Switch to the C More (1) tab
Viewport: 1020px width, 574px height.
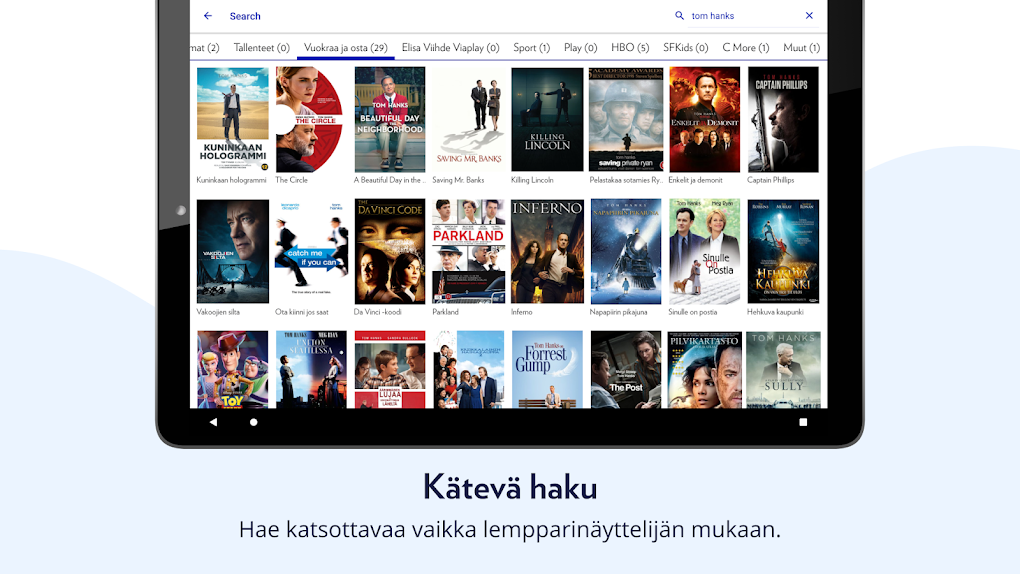(745, 48)
